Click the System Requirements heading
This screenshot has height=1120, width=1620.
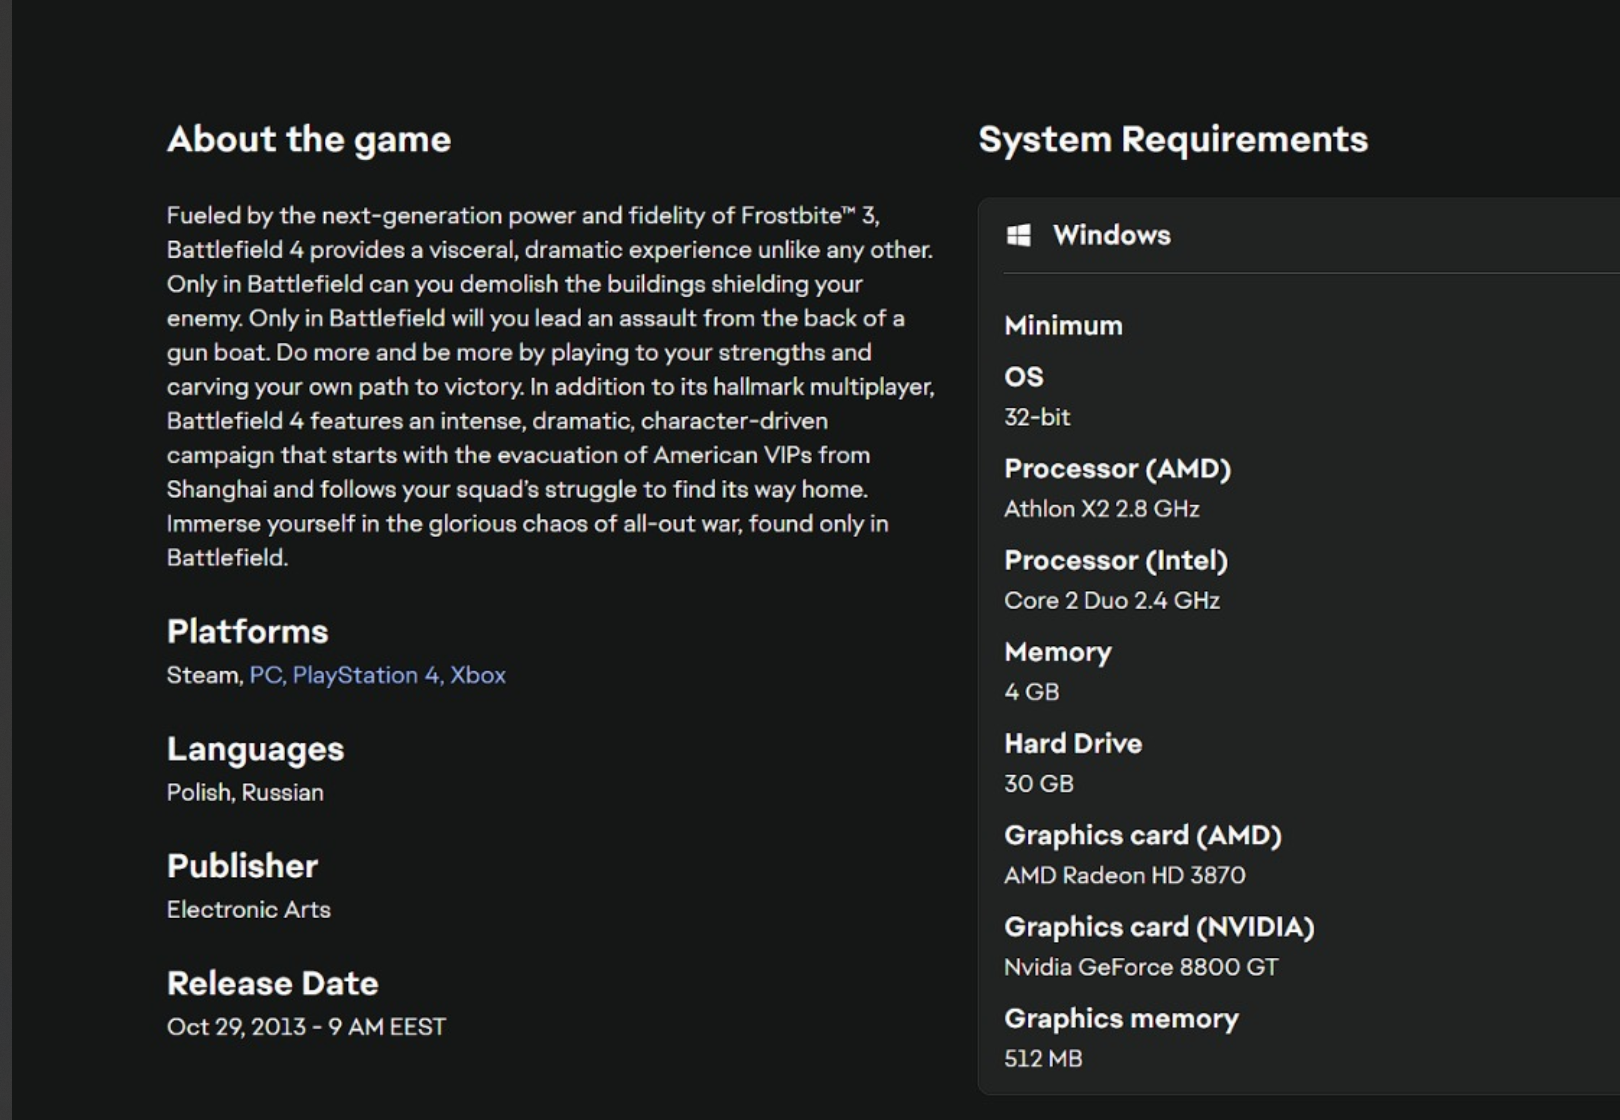[1172, 139]
